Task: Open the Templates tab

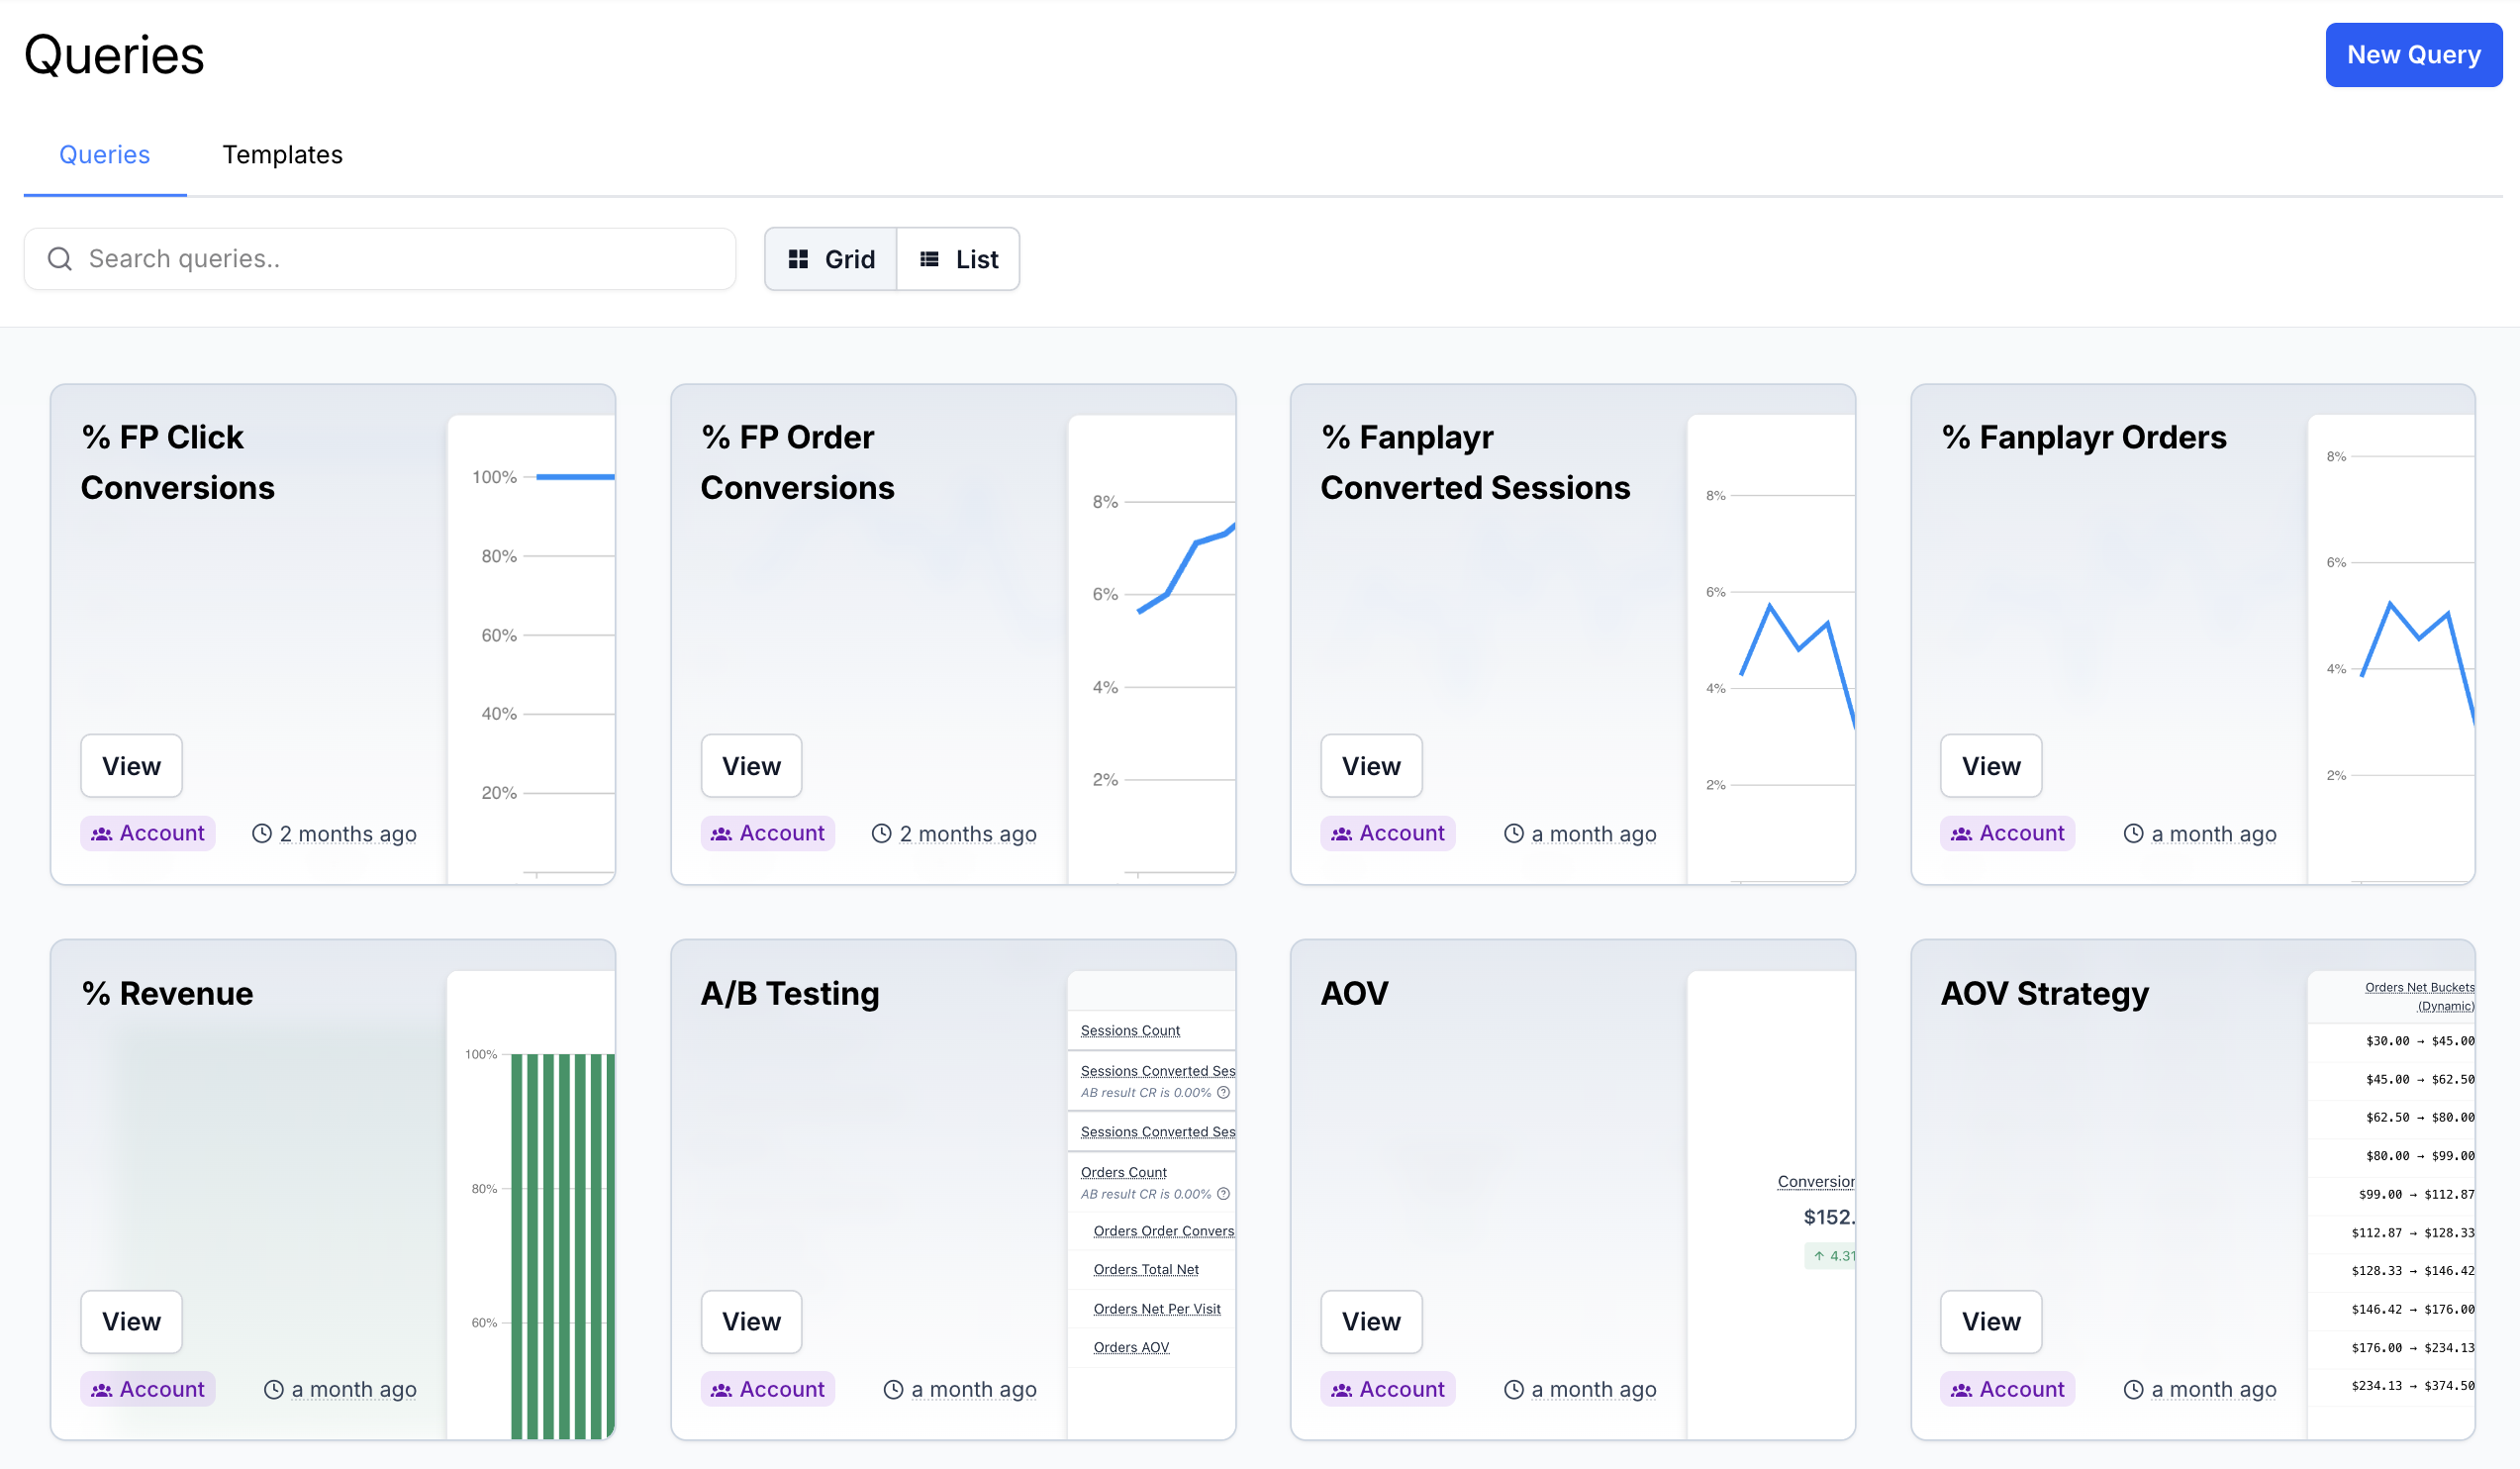Action: [x=282, y=155]
